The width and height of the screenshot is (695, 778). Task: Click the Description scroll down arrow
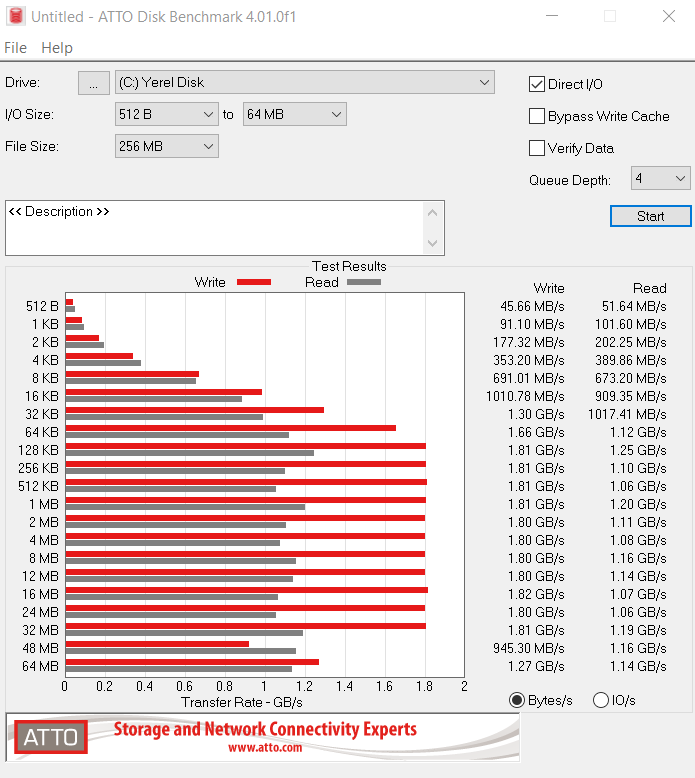tap(433, 243)
